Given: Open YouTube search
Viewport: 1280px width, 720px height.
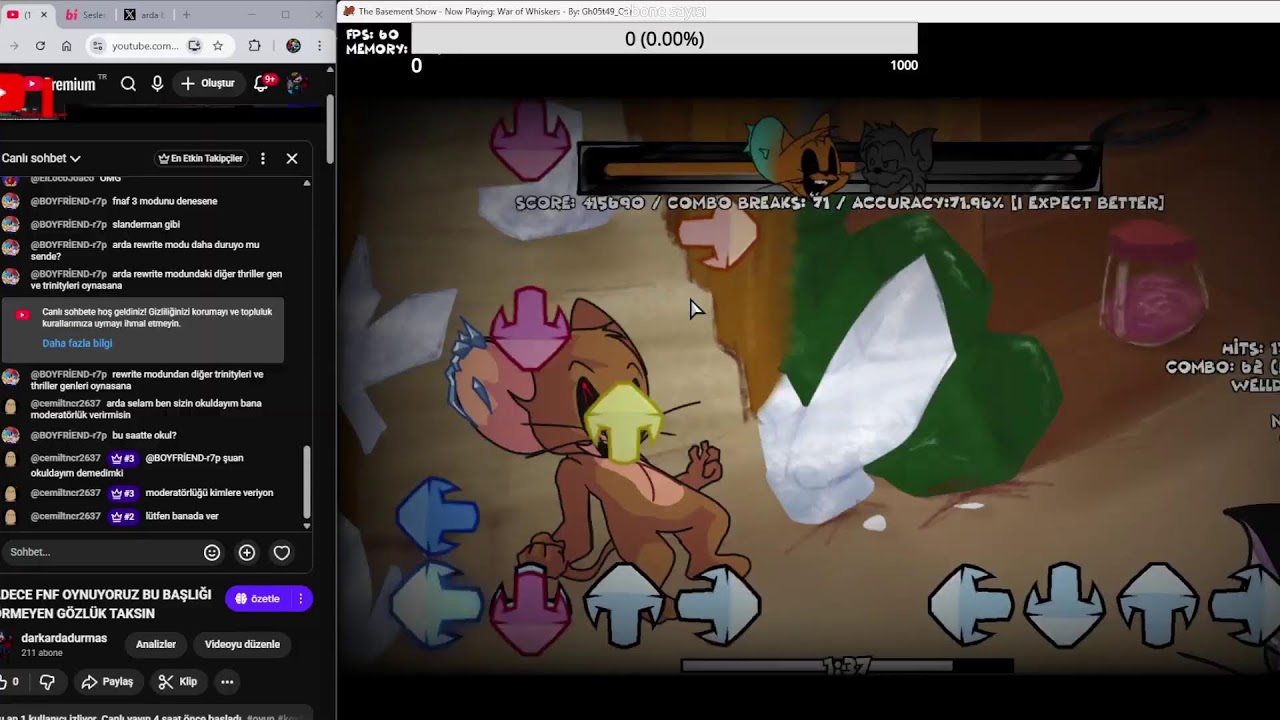Looking at the screenshot, I should tap(128, 84).
